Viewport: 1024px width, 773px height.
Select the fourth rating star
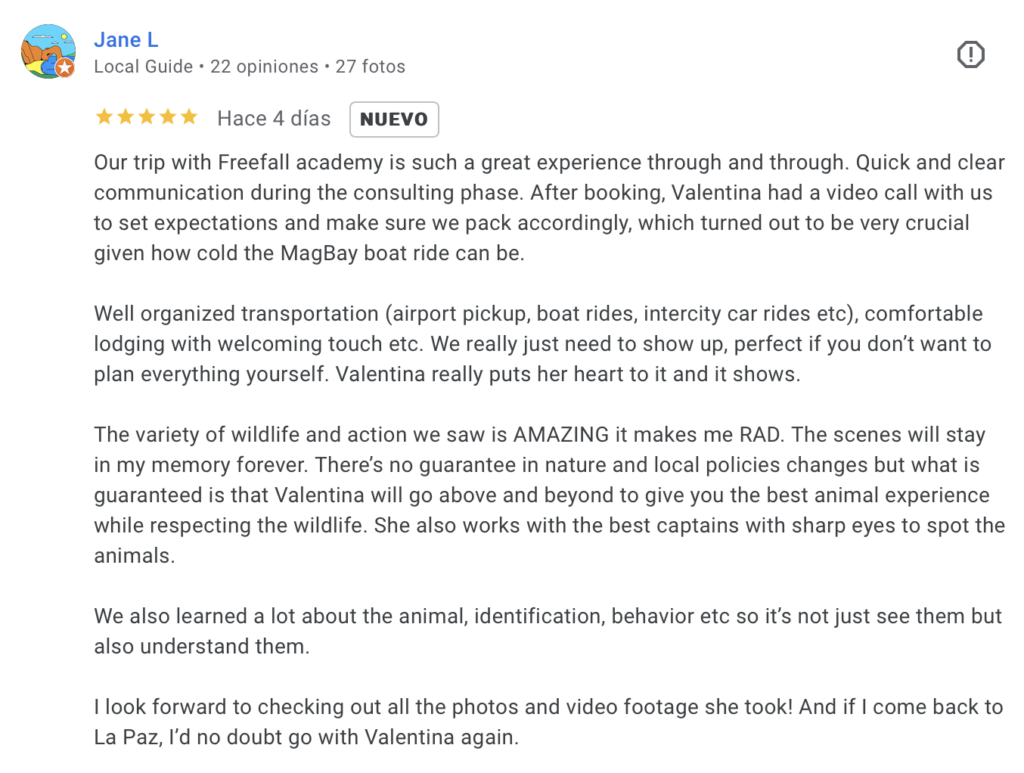tap(167, 118)
